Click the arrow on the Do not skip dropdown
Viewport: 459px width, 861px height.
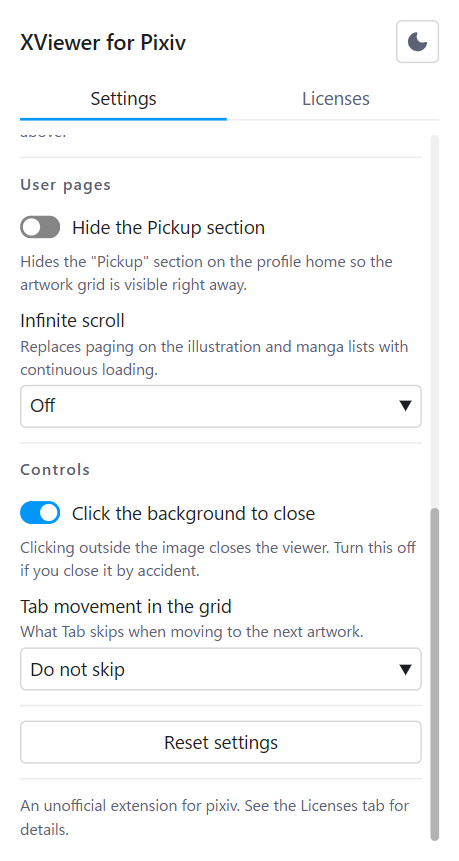(x=405, y=669)
